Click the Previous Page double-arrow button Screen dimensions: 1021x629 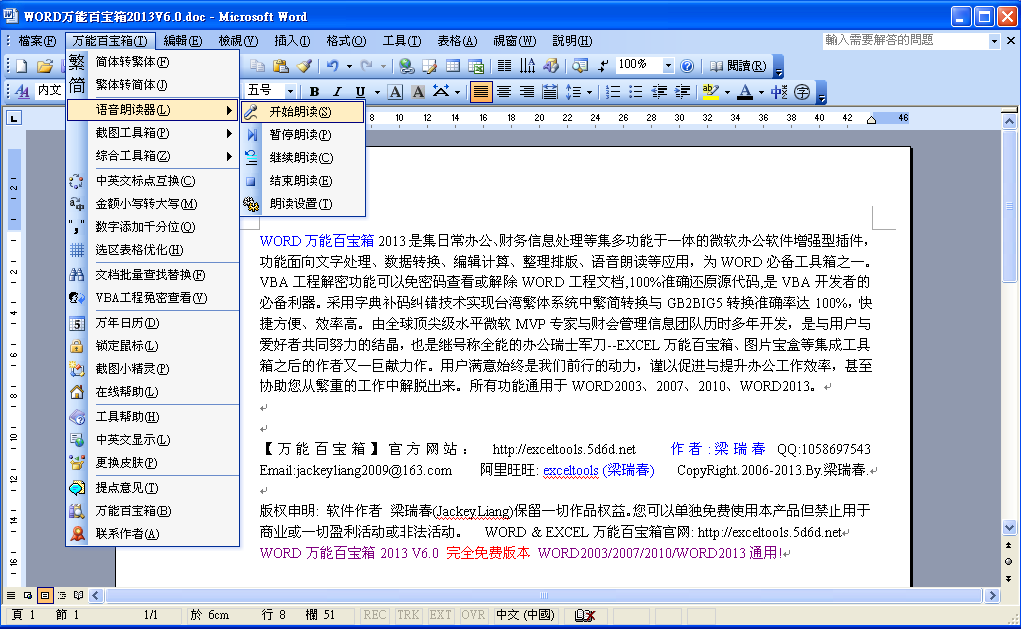[x=1009, y=545]
